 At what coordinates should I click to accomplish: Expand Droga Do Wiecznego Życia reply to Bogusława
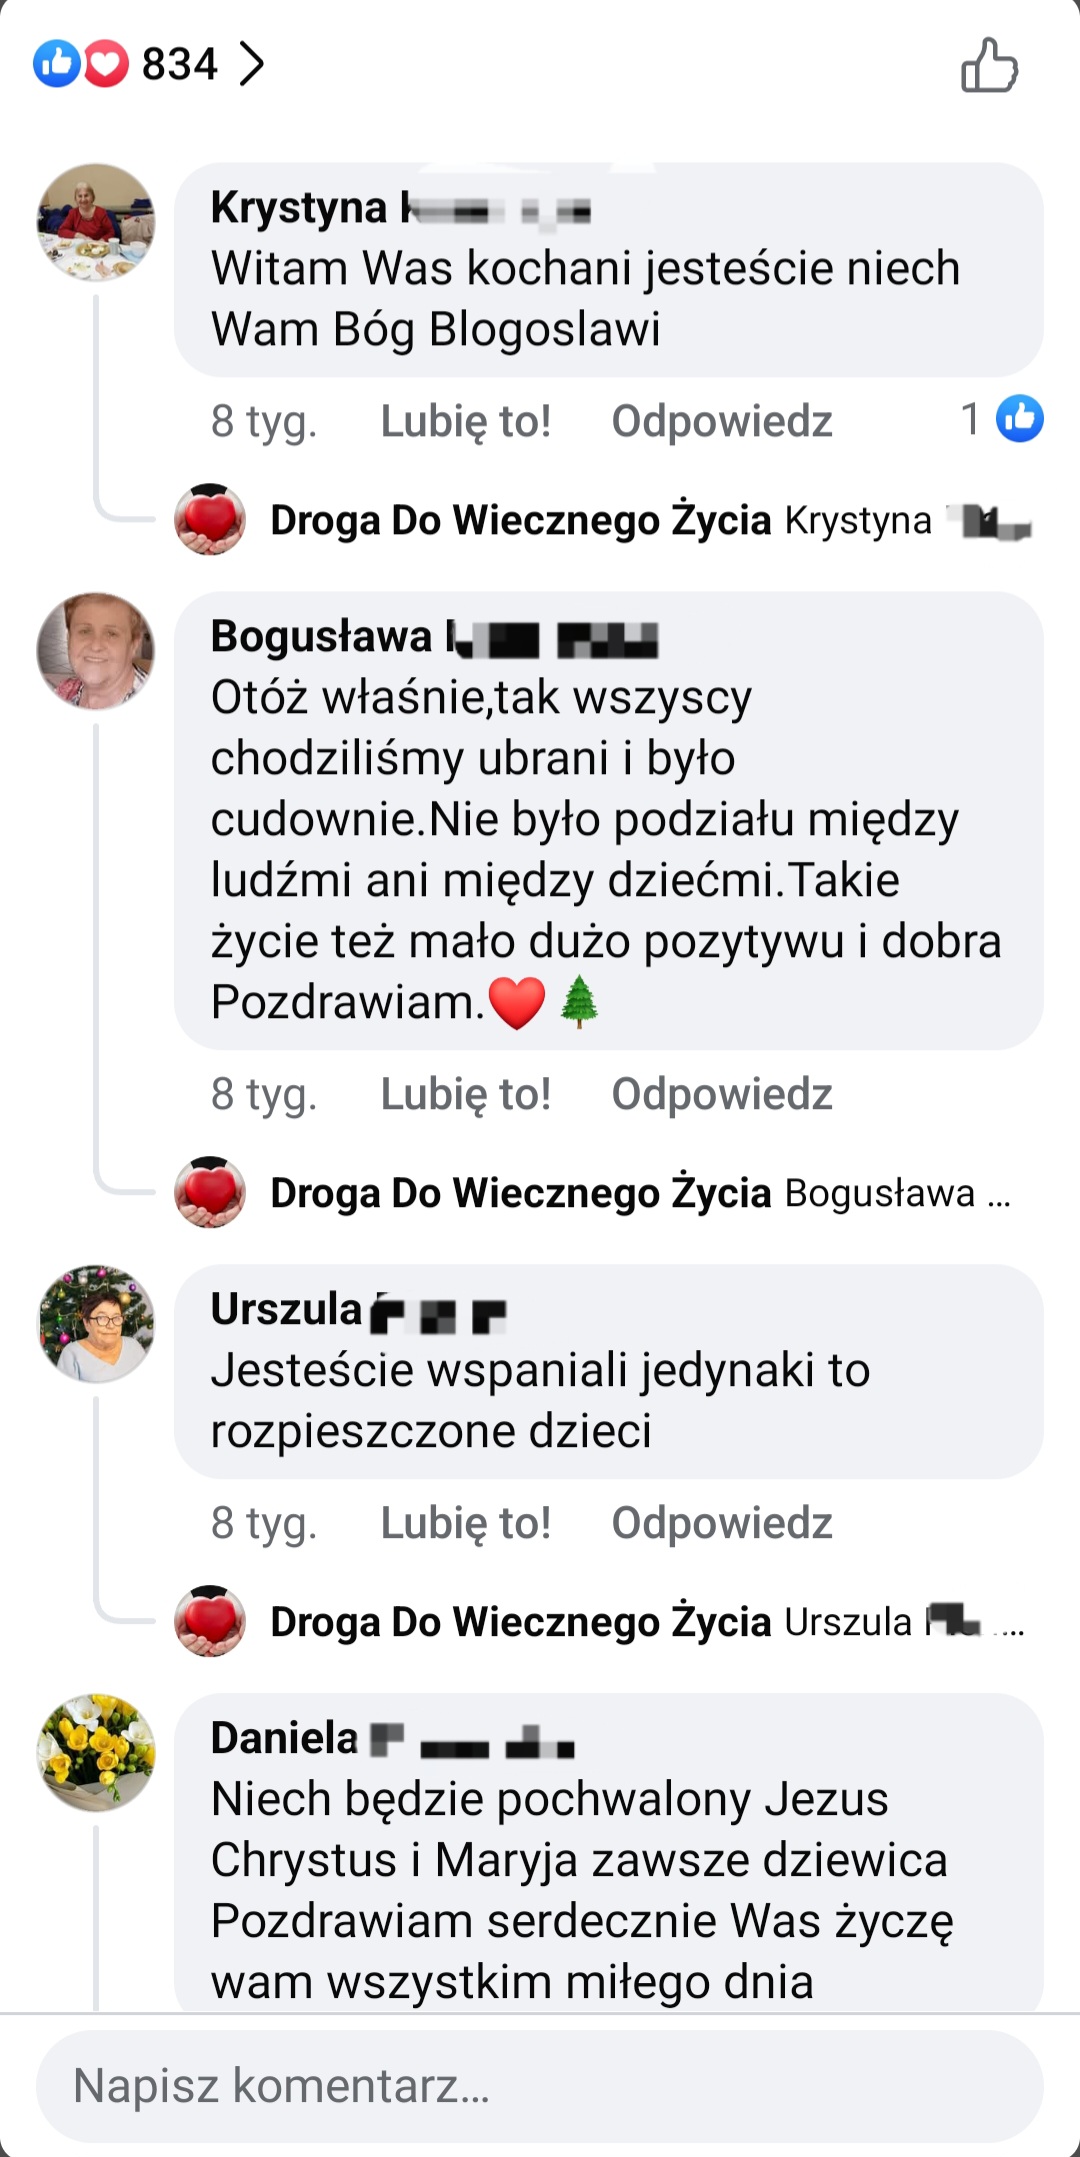(640, 1193)
